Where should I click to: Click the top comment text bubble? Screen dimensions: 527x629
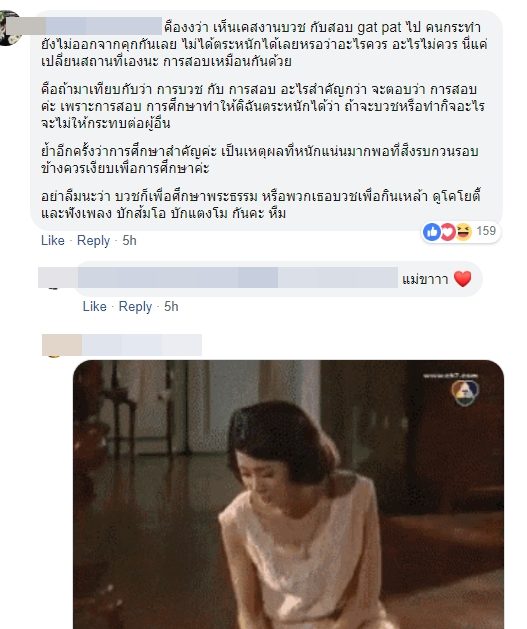point(266,120)
